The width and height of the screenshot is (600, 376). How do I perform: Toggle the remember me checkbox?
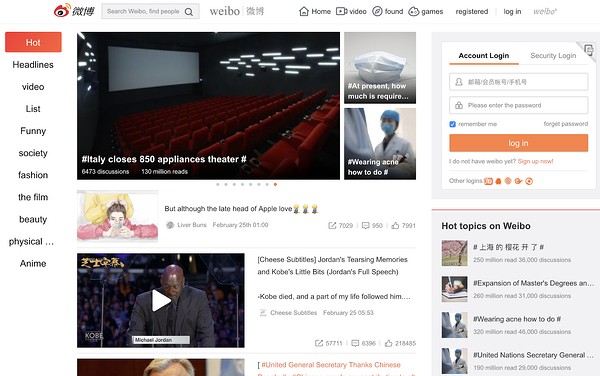click(x=453, y=124)
